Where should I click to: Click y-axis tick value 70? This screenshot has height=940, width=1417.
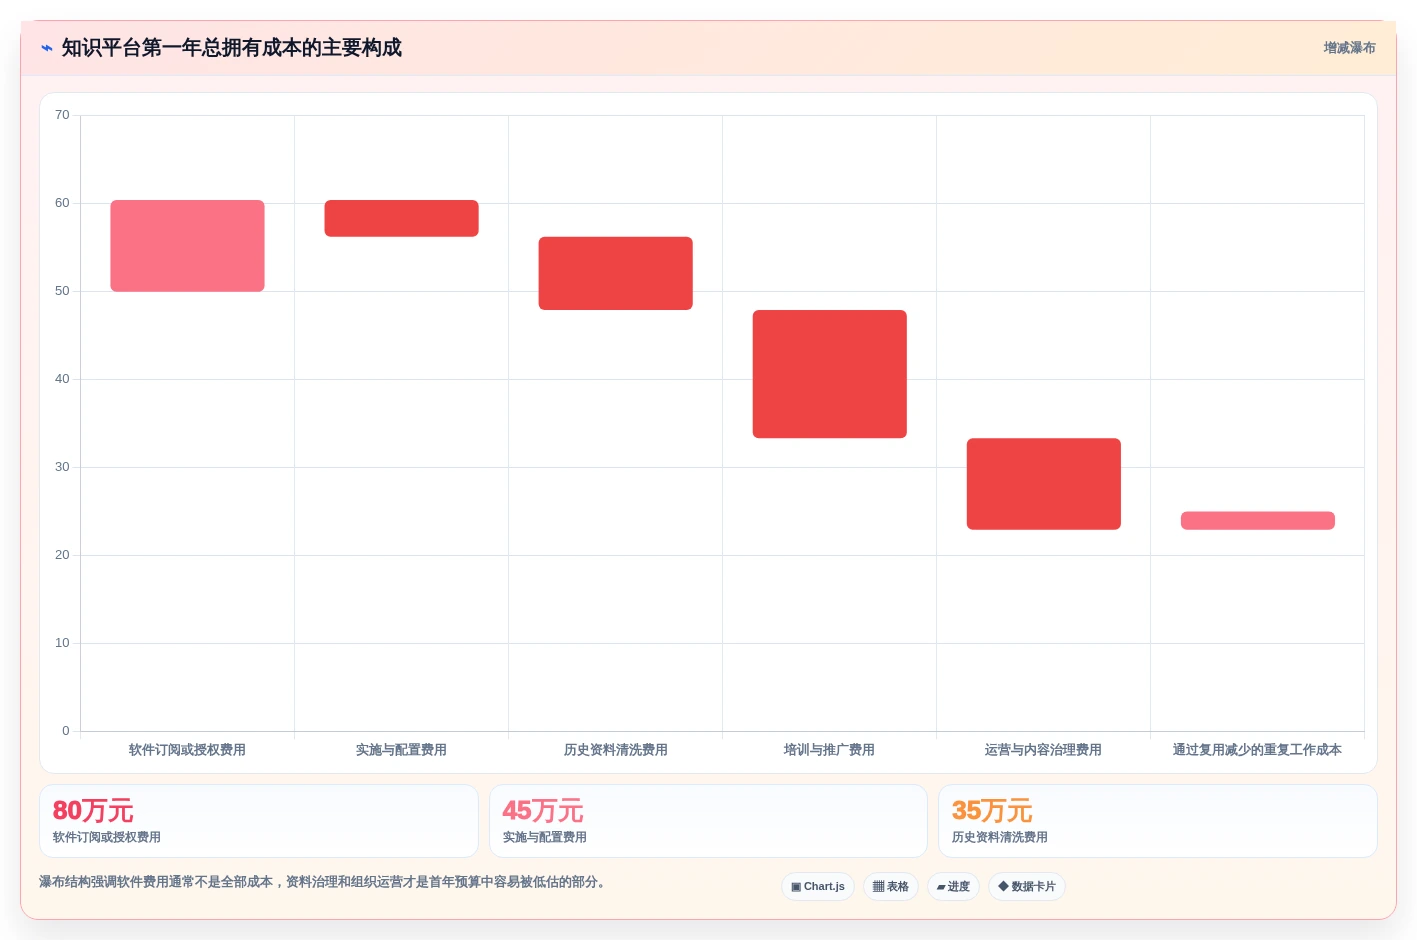[x=62, y=115]
